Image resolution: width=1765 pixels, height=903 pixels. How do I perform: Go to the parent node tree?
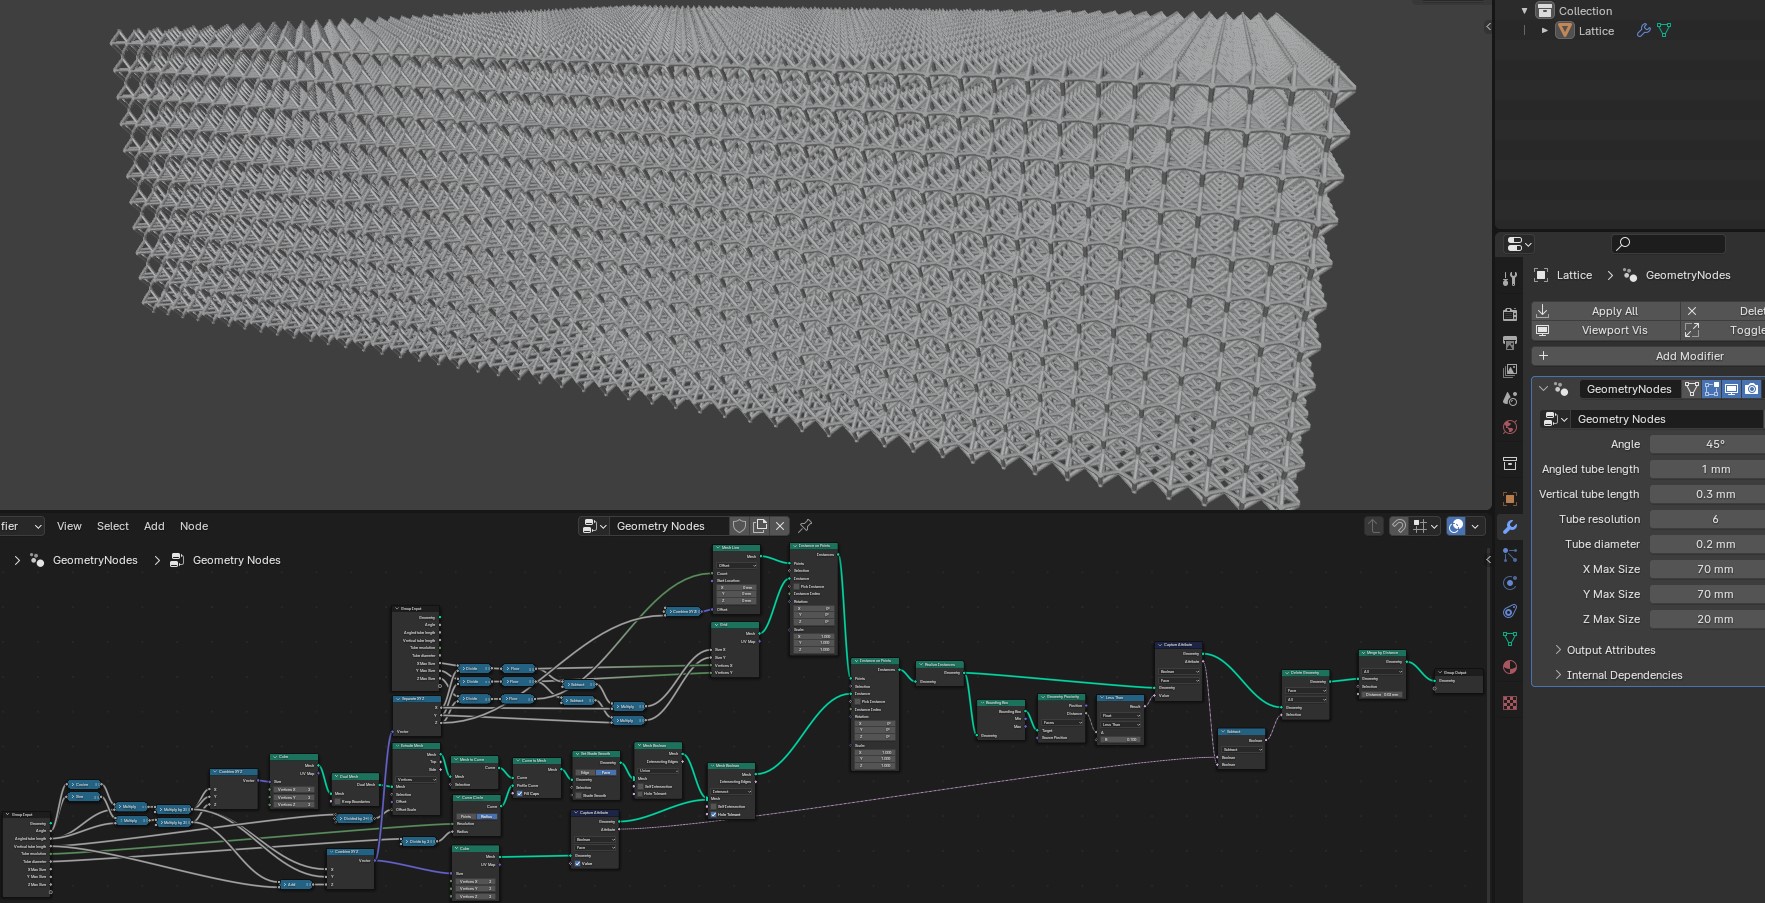pyautogui.click(x=1374, y=526)
